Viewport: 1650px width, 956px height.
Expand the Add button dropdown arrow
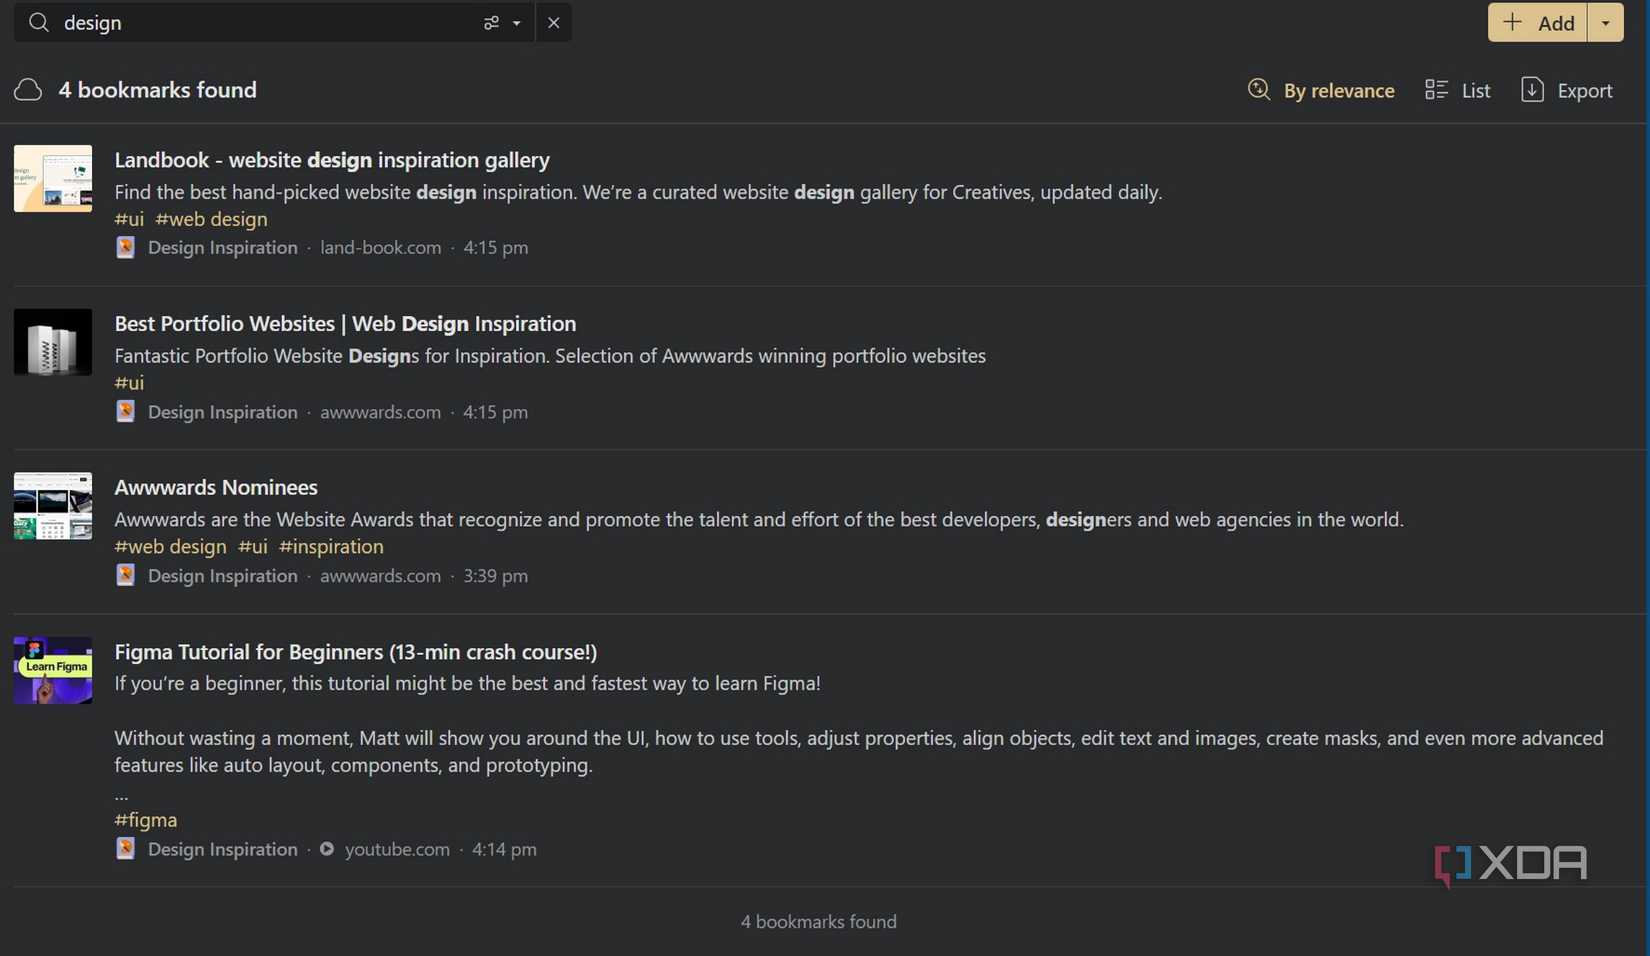tap(1605, 22)
